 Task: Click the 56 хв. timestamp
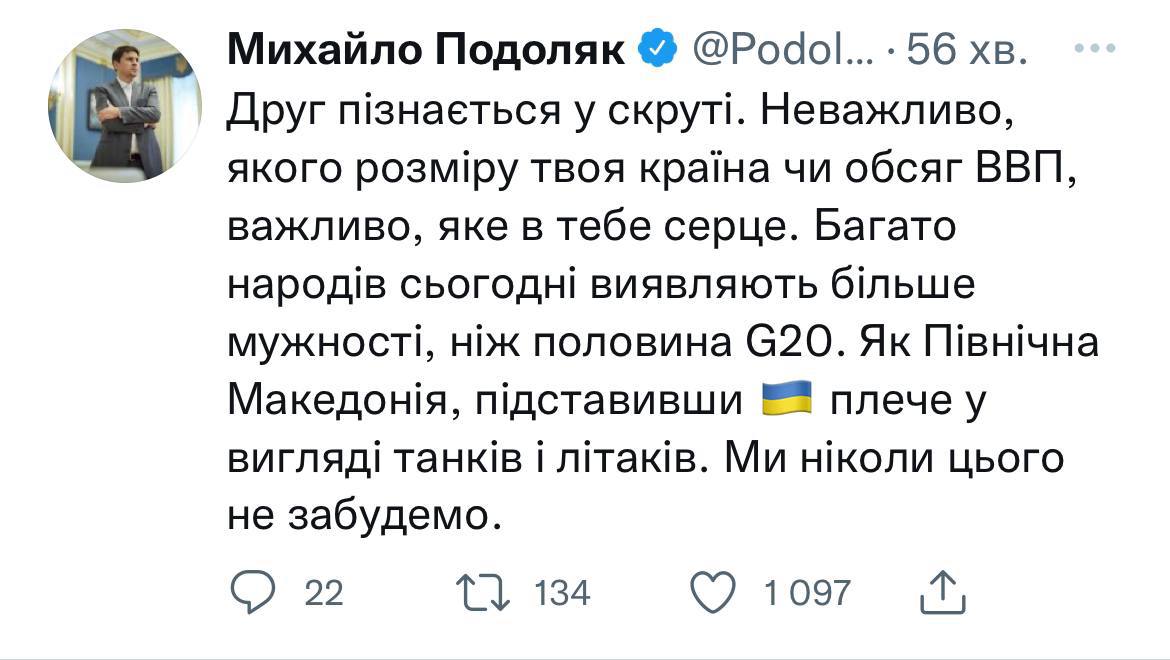(965, 48)
